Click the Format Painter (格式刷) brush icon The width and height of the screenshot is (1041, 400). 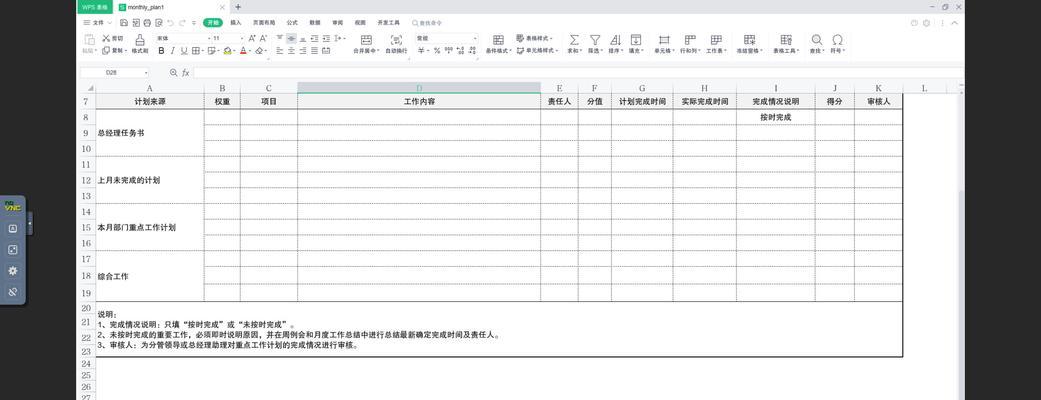tap(140, 39)
